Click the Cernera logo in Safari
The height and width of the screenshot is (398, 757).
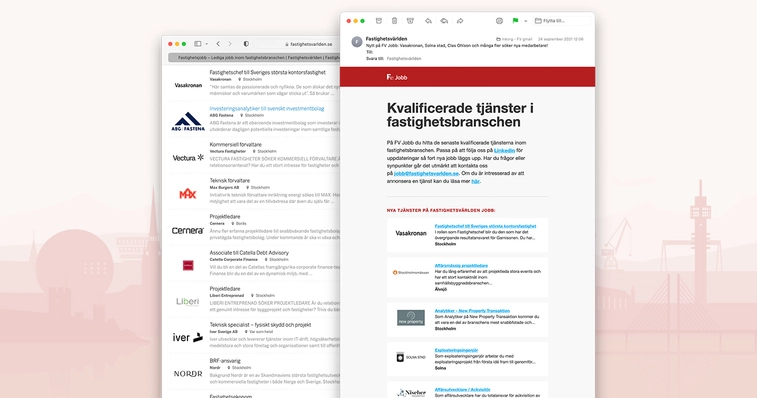point(188,230)
